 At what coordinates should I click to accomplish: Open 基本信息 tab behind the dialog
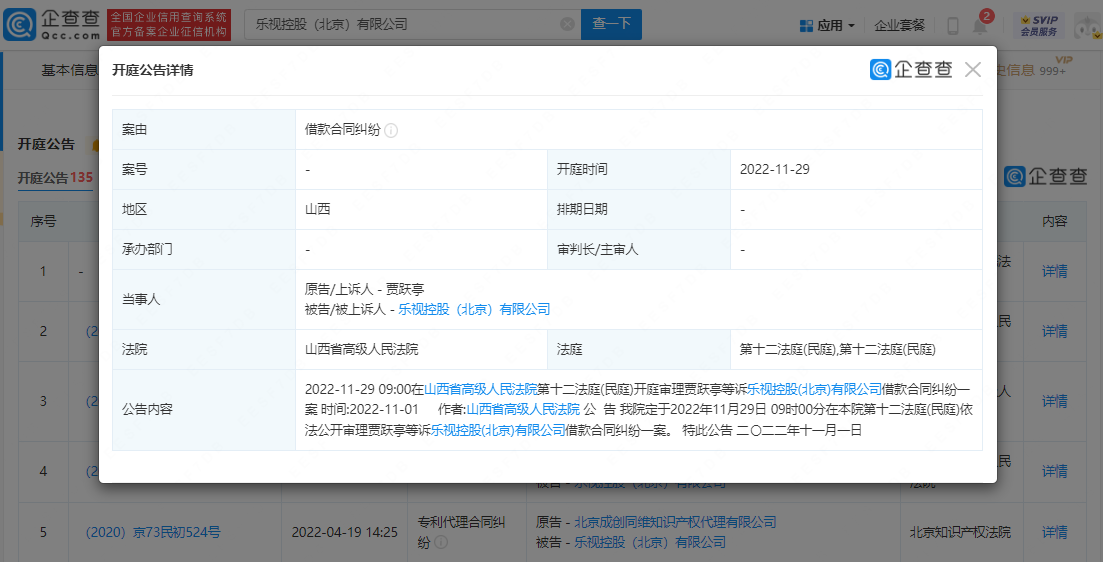(x=70, y=70)
